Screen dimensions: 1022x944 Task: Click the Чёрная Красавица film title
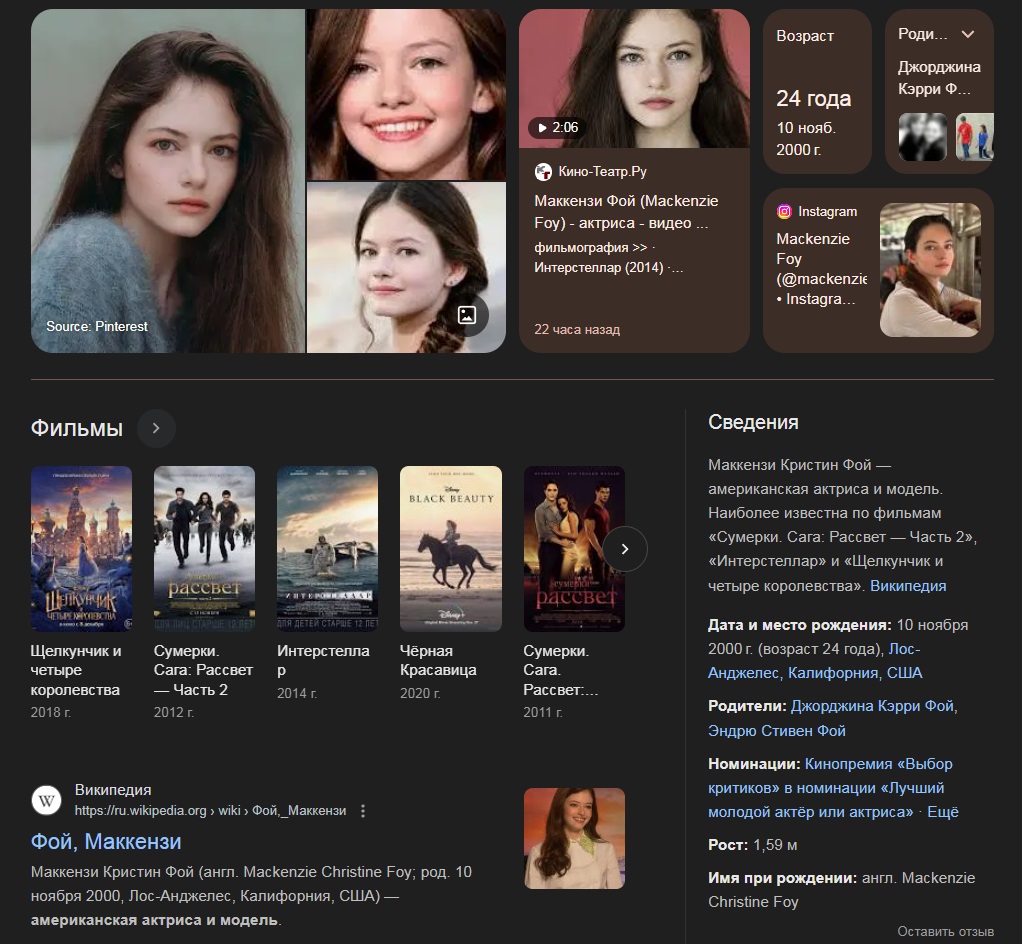(438, 660)
